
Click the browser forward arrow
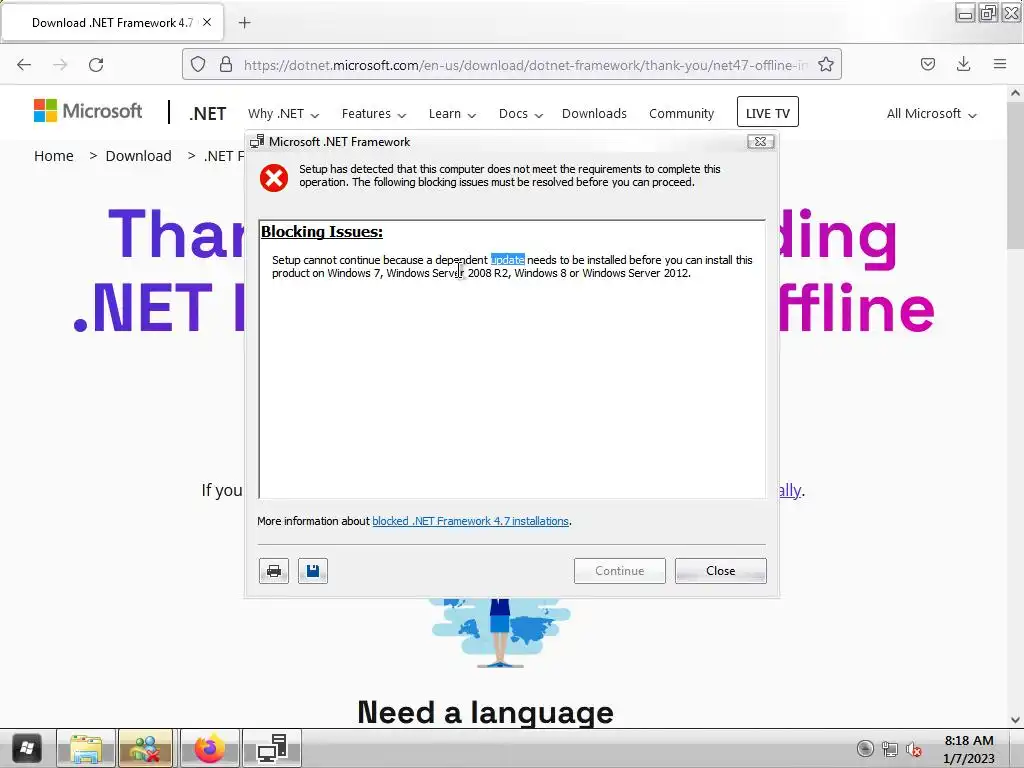(60, 65)
